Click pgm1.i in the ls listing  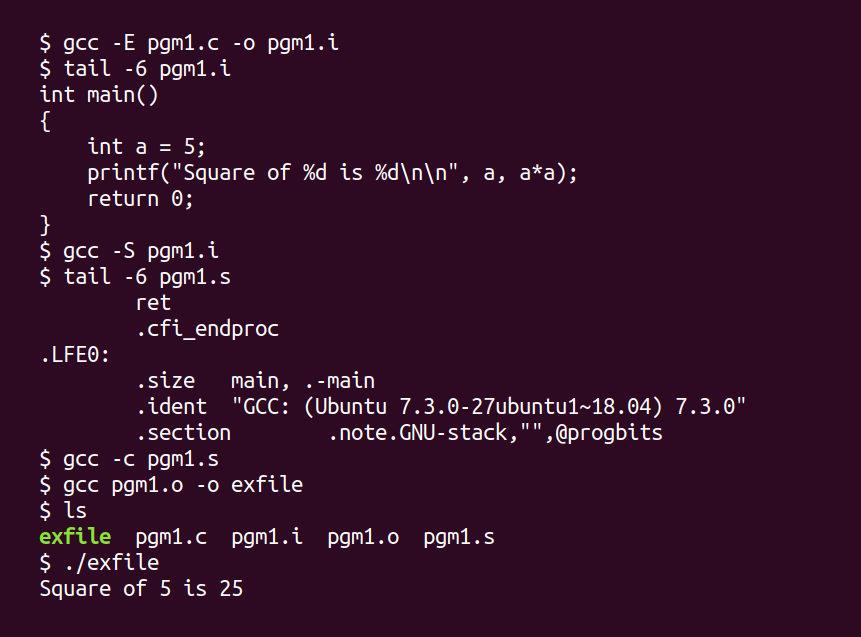(267, 537)
